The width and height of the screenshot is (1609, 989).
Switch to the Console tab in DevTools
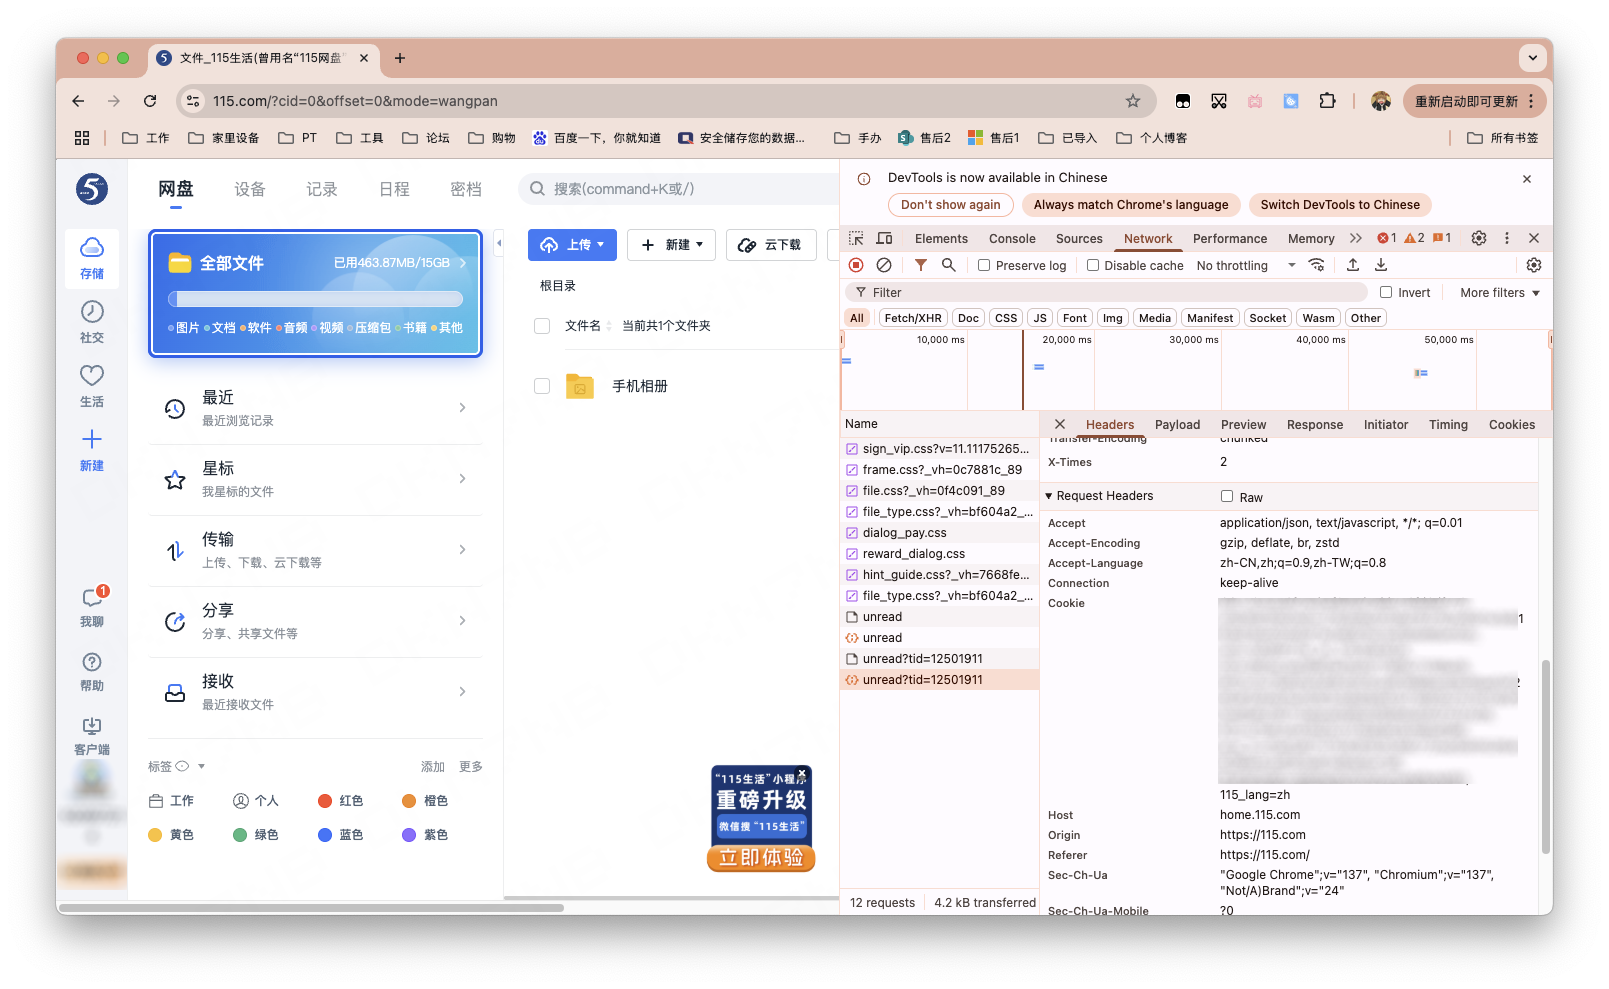click(1012, 239)
